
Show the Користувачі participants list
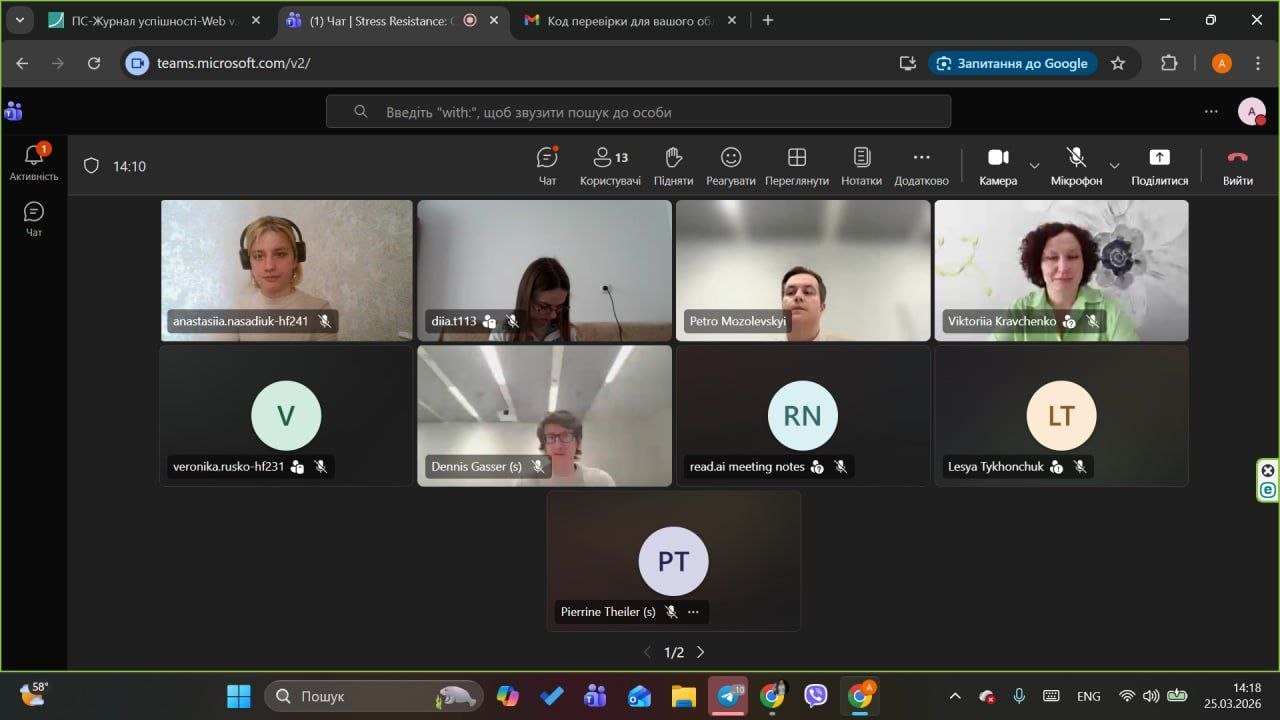610,166
